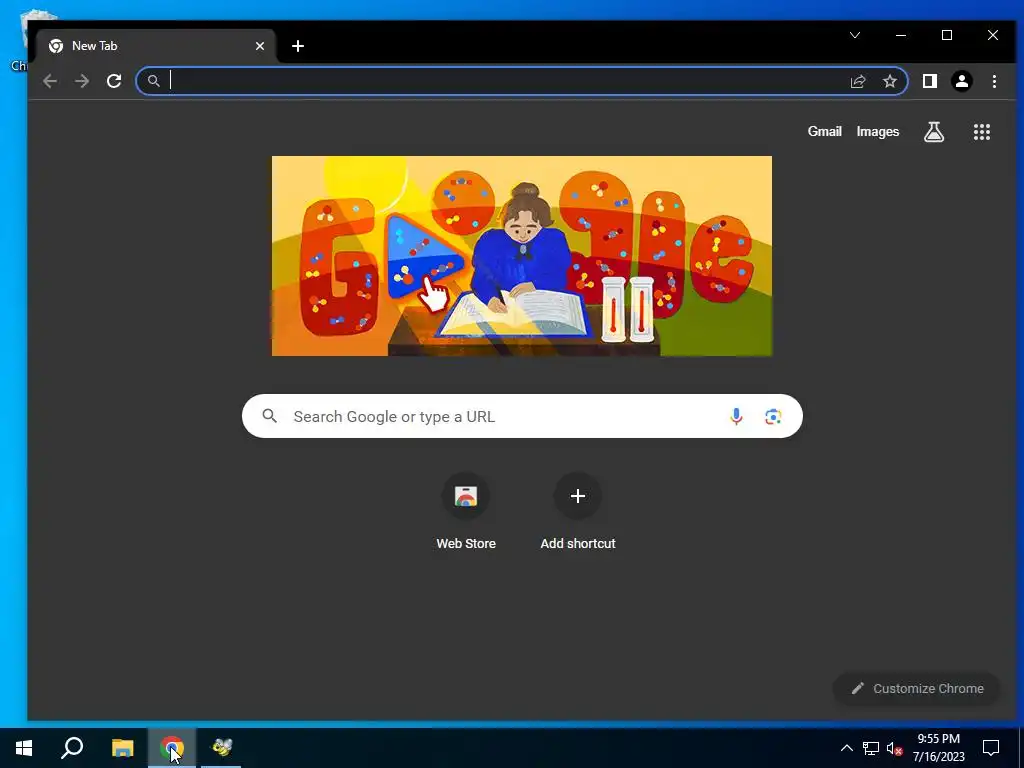Image resolution: width=1024 pixels, height=768 pixels.
Task: Open the bee application in taskbar
Action: click(221, 748)
